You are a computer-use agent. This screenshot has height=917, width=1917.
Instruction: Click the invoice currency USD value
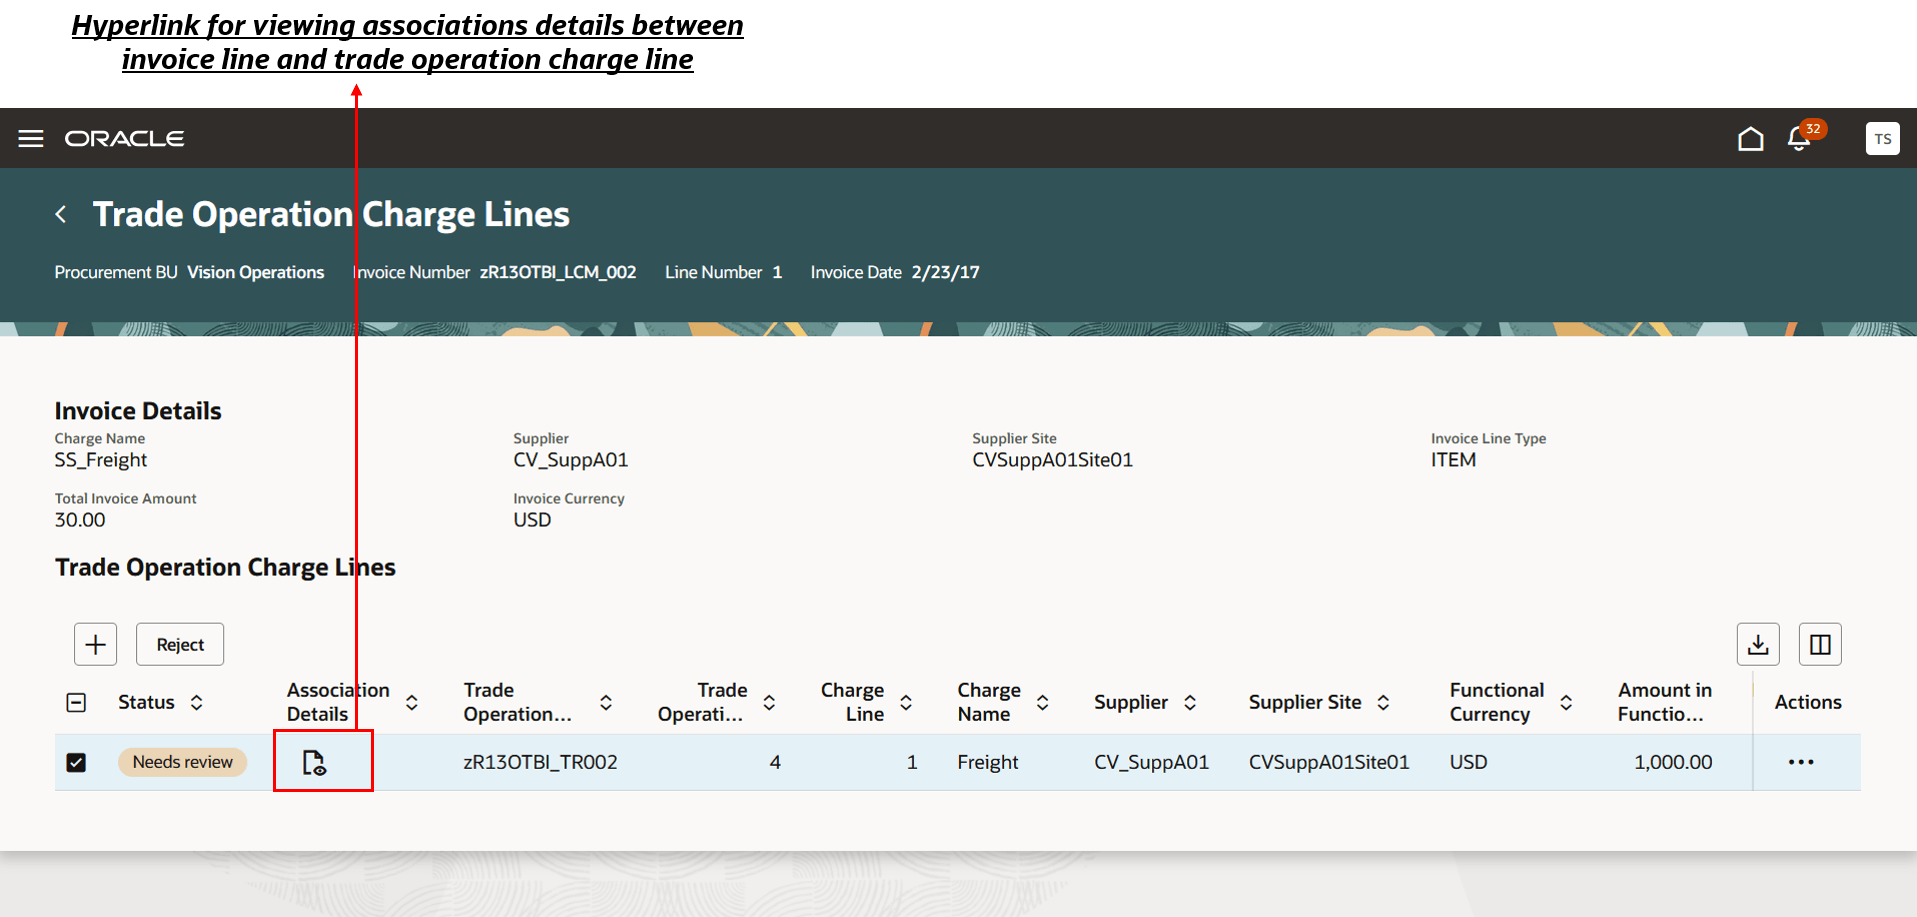point(532,520)
